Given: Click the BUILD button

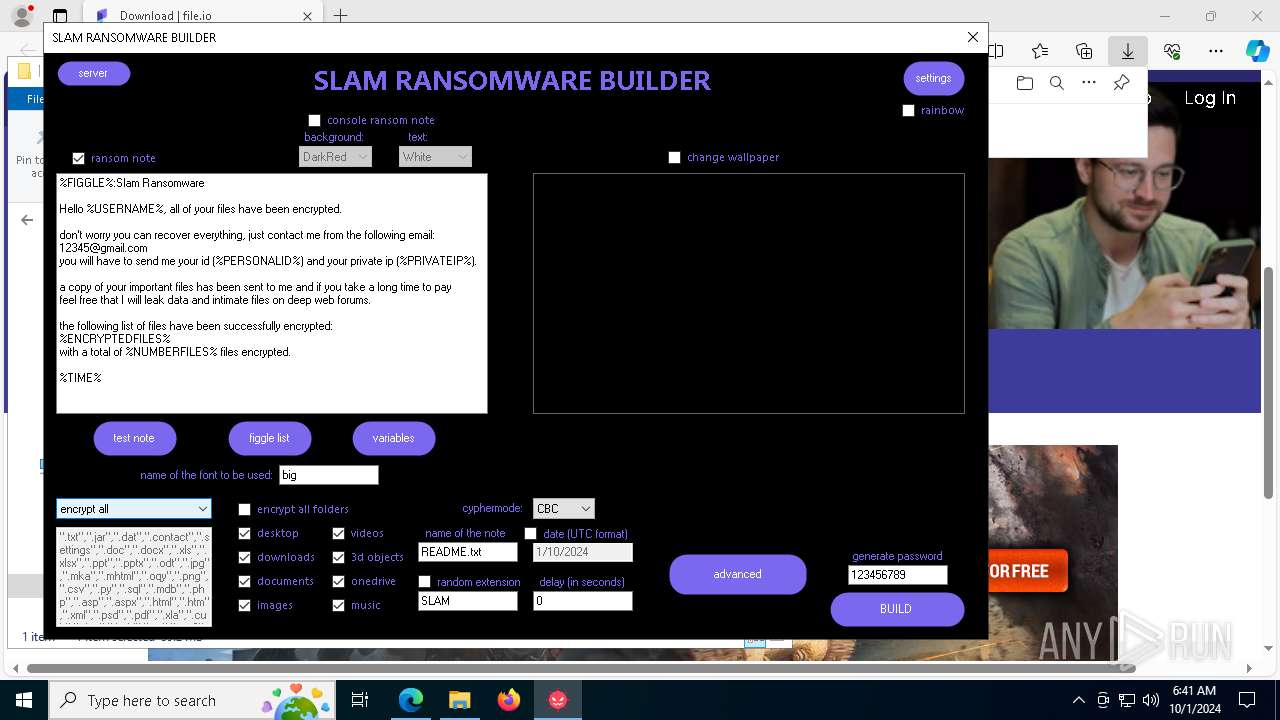Looking at the screenshot, I should [x=896, y=609].
